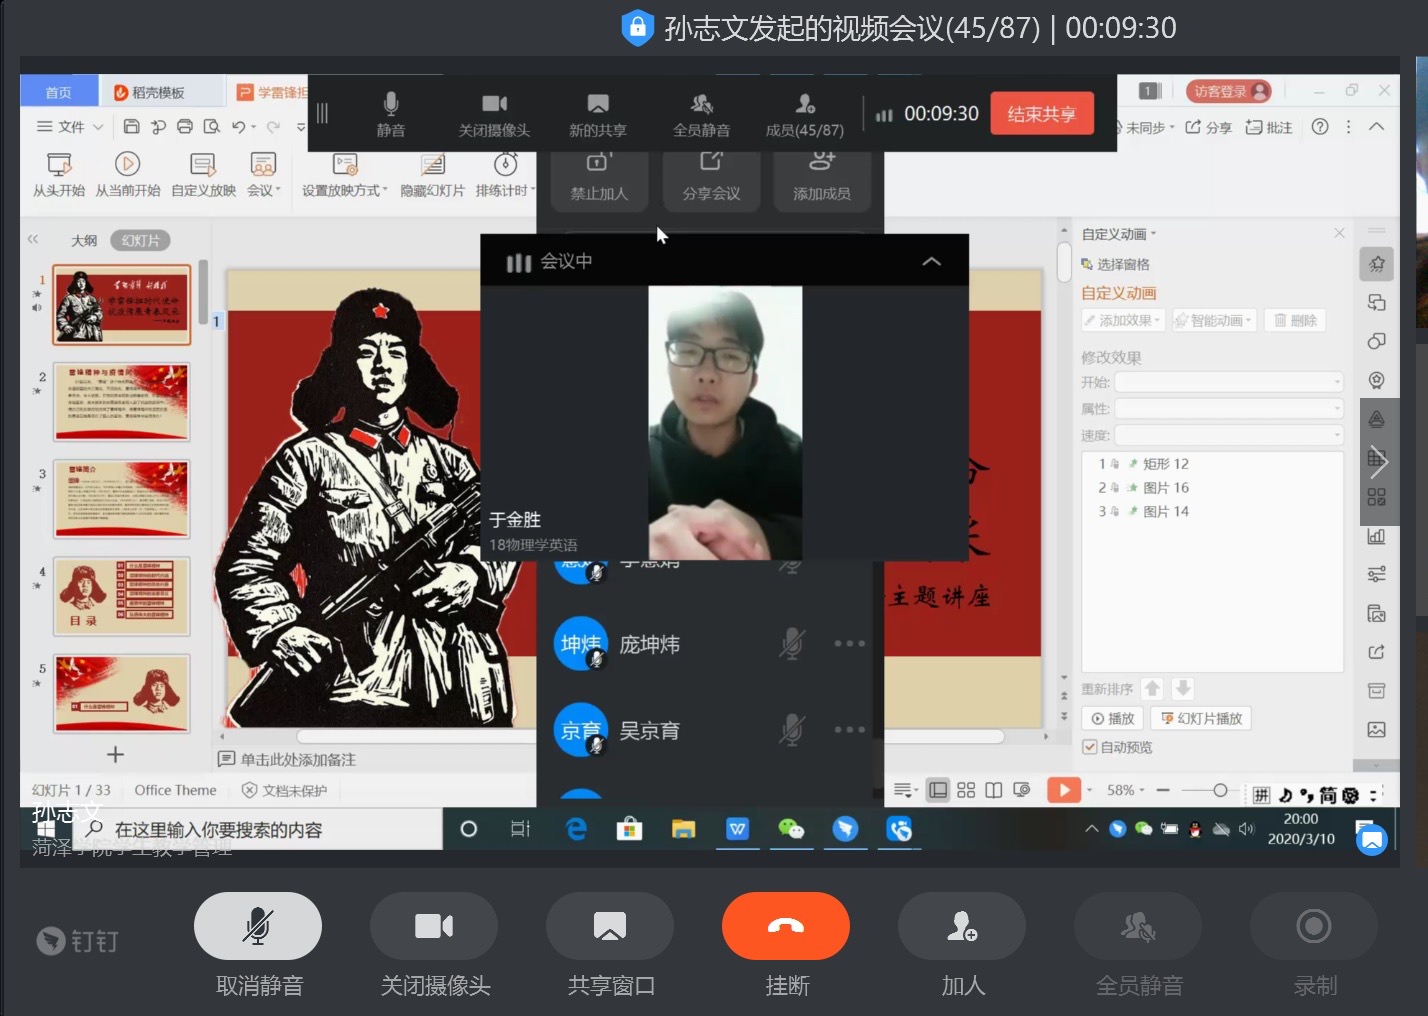Collapse the 会议中 video panel chevron

pos(931,262)
